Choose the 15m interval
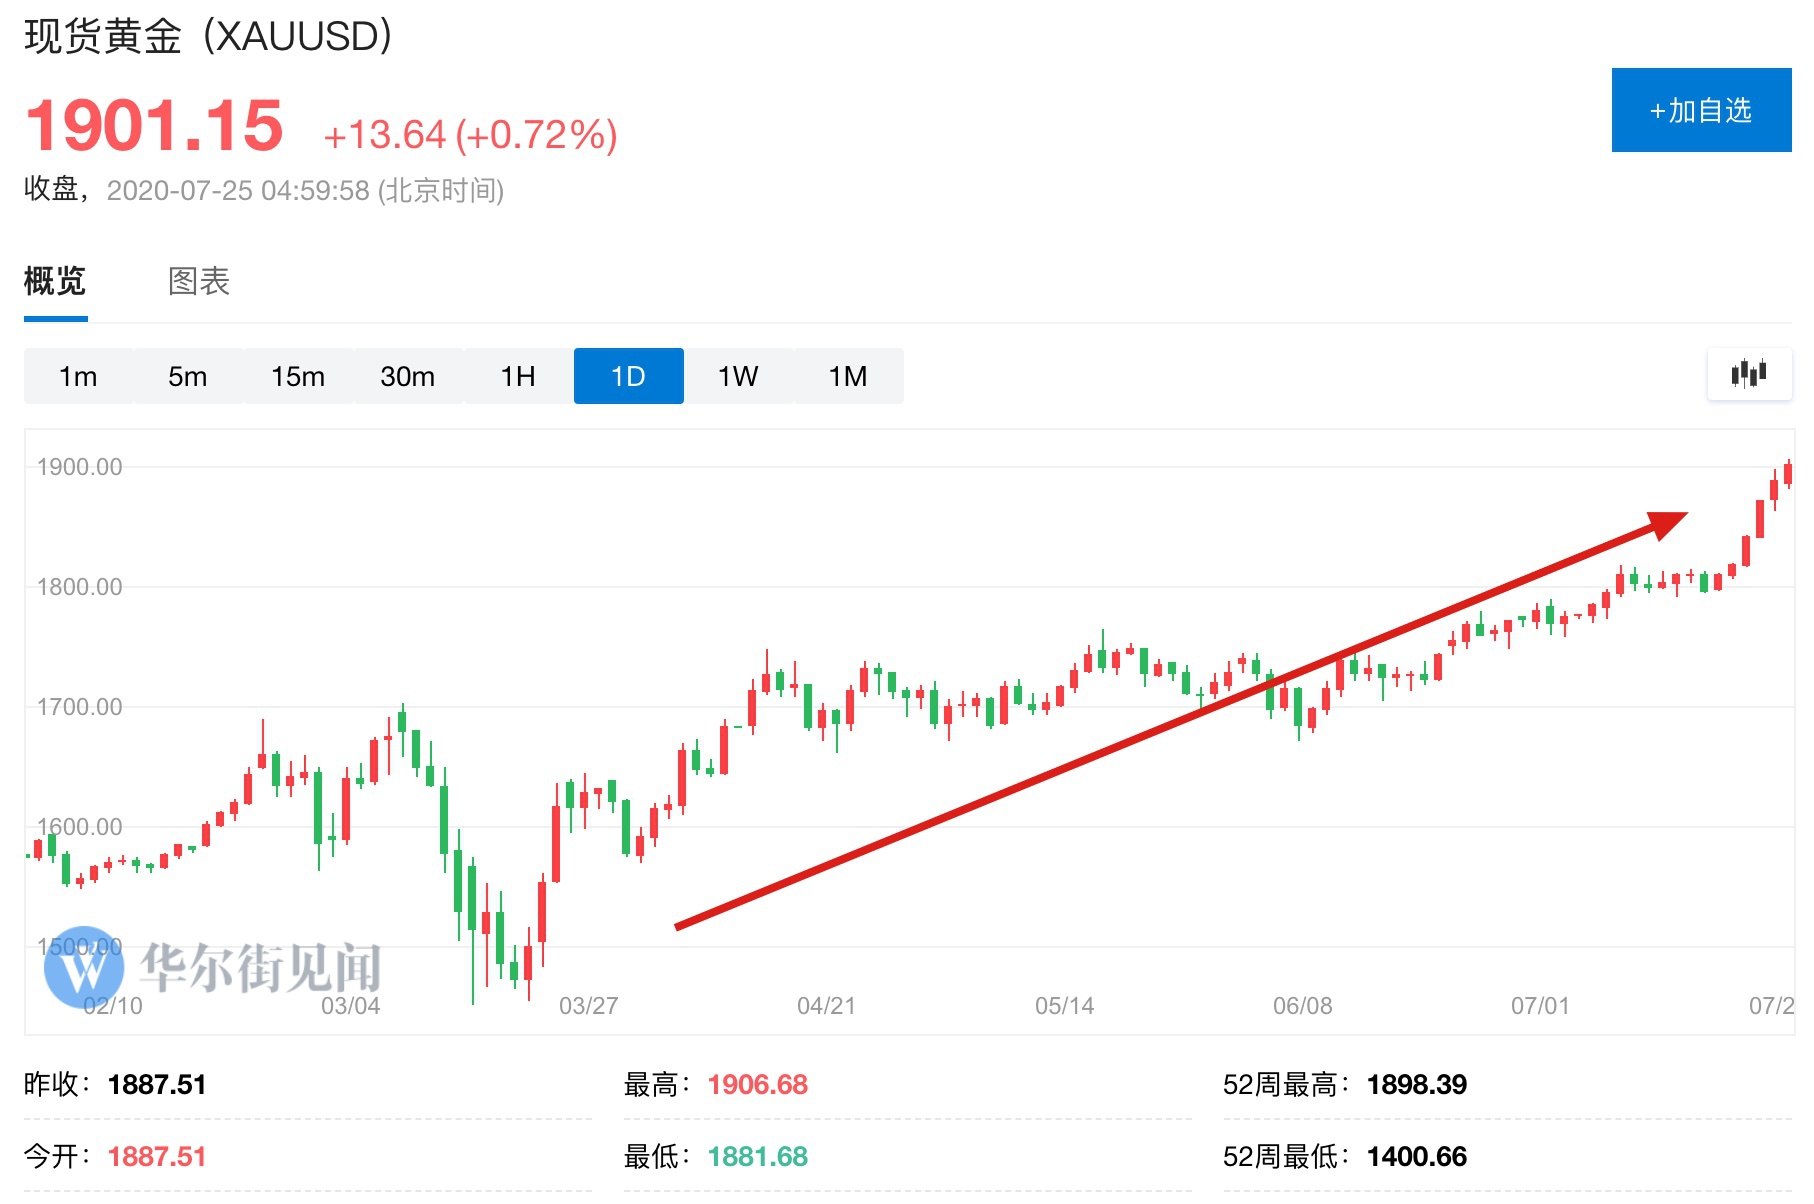Screen dimensions: 1814x1204 pos(298,376)
